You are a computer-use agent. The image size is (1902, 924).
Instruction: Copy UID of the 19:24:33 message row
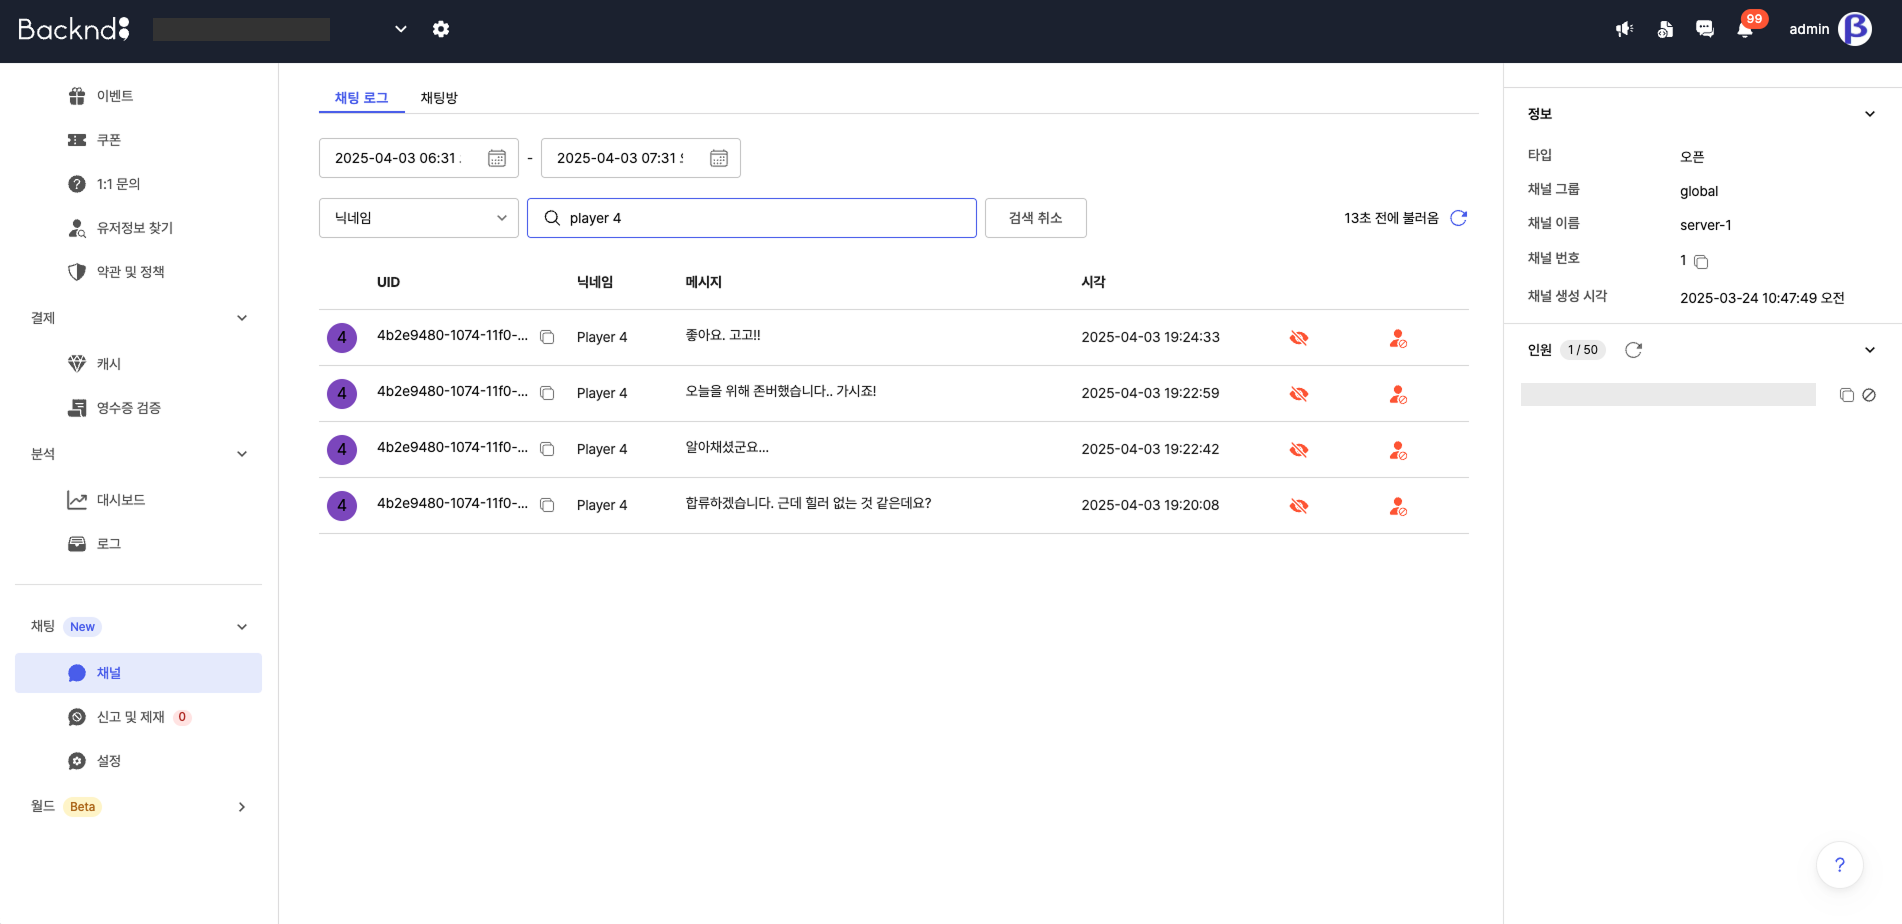click(x=547, y=337)
